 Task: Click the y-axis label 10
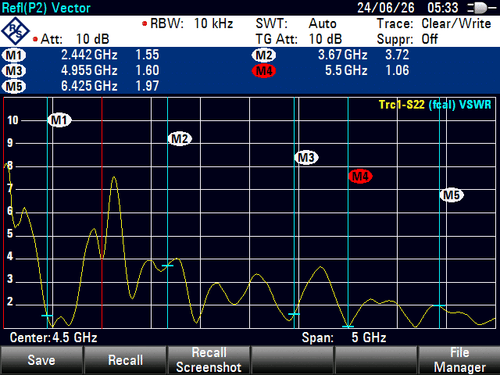coord(13,120)
